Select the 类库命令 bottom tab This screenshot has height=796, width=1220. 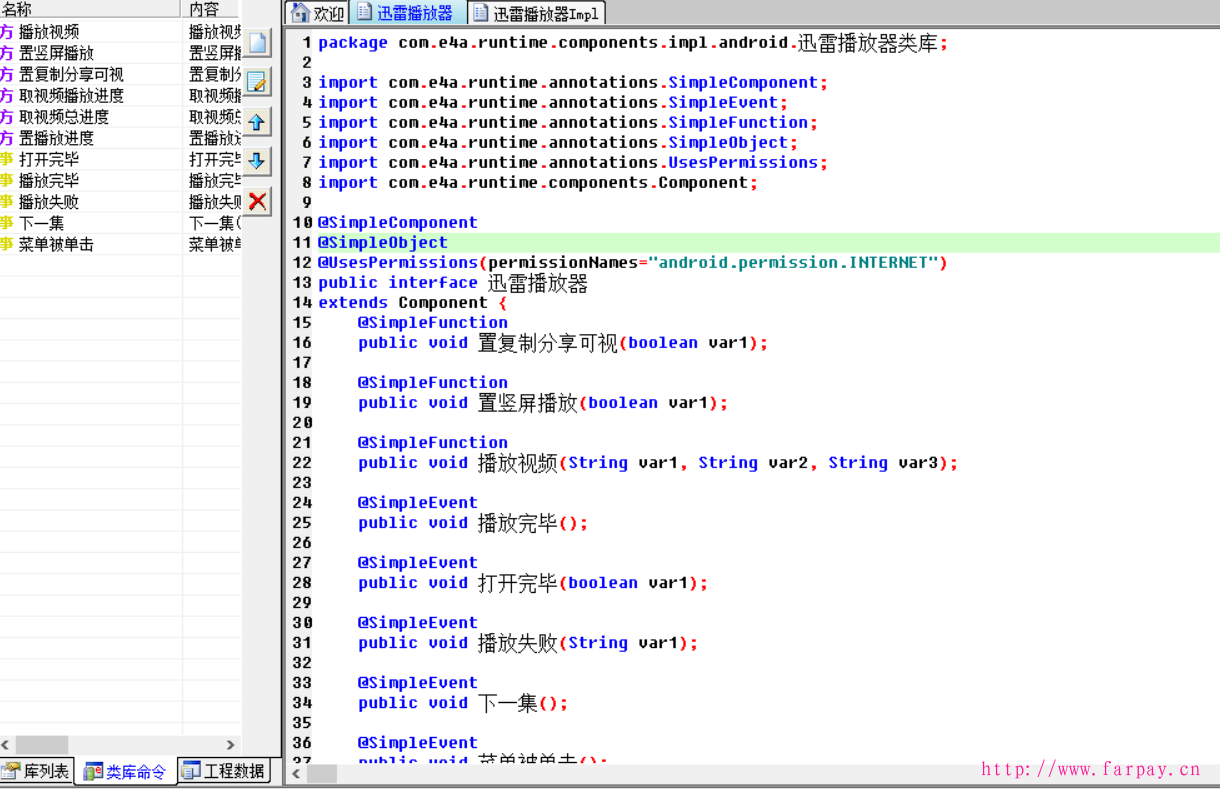(x=125, y=771)
